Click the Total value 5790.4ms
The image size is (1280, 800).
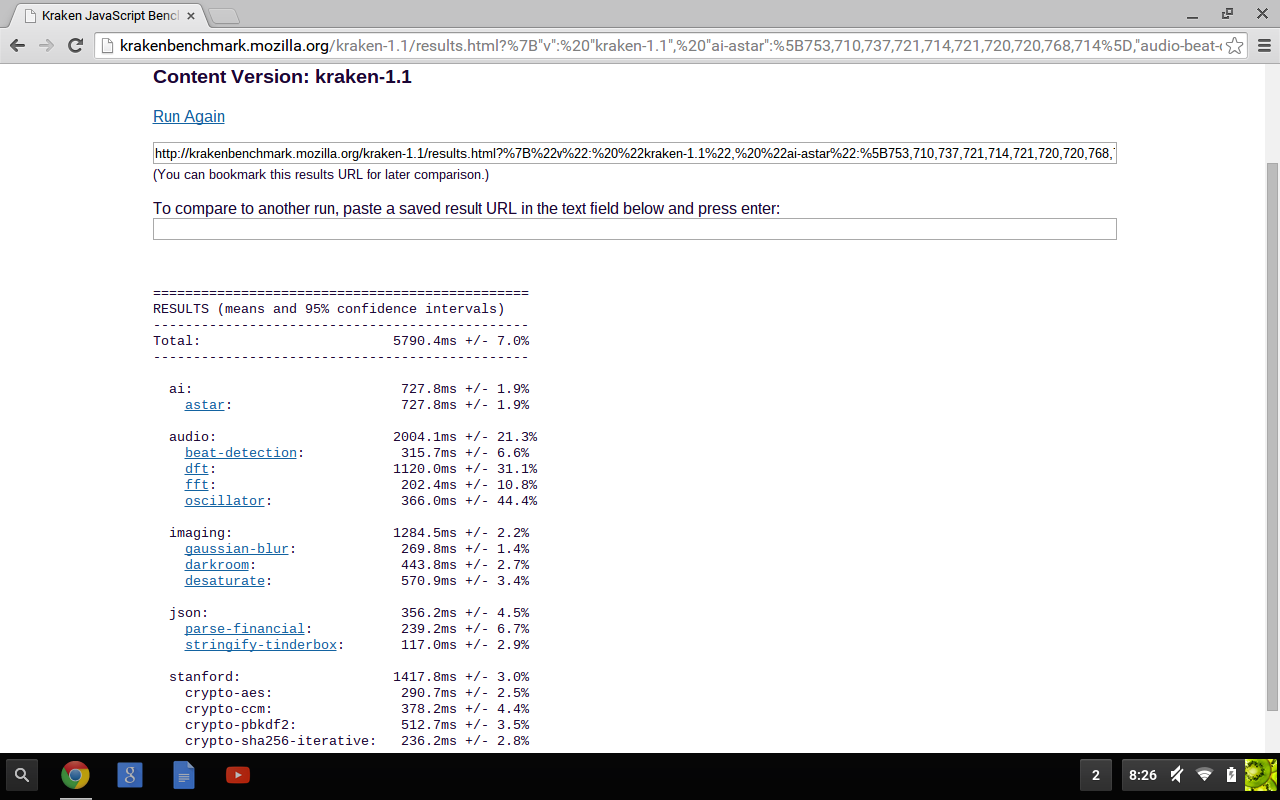(425, 341)
